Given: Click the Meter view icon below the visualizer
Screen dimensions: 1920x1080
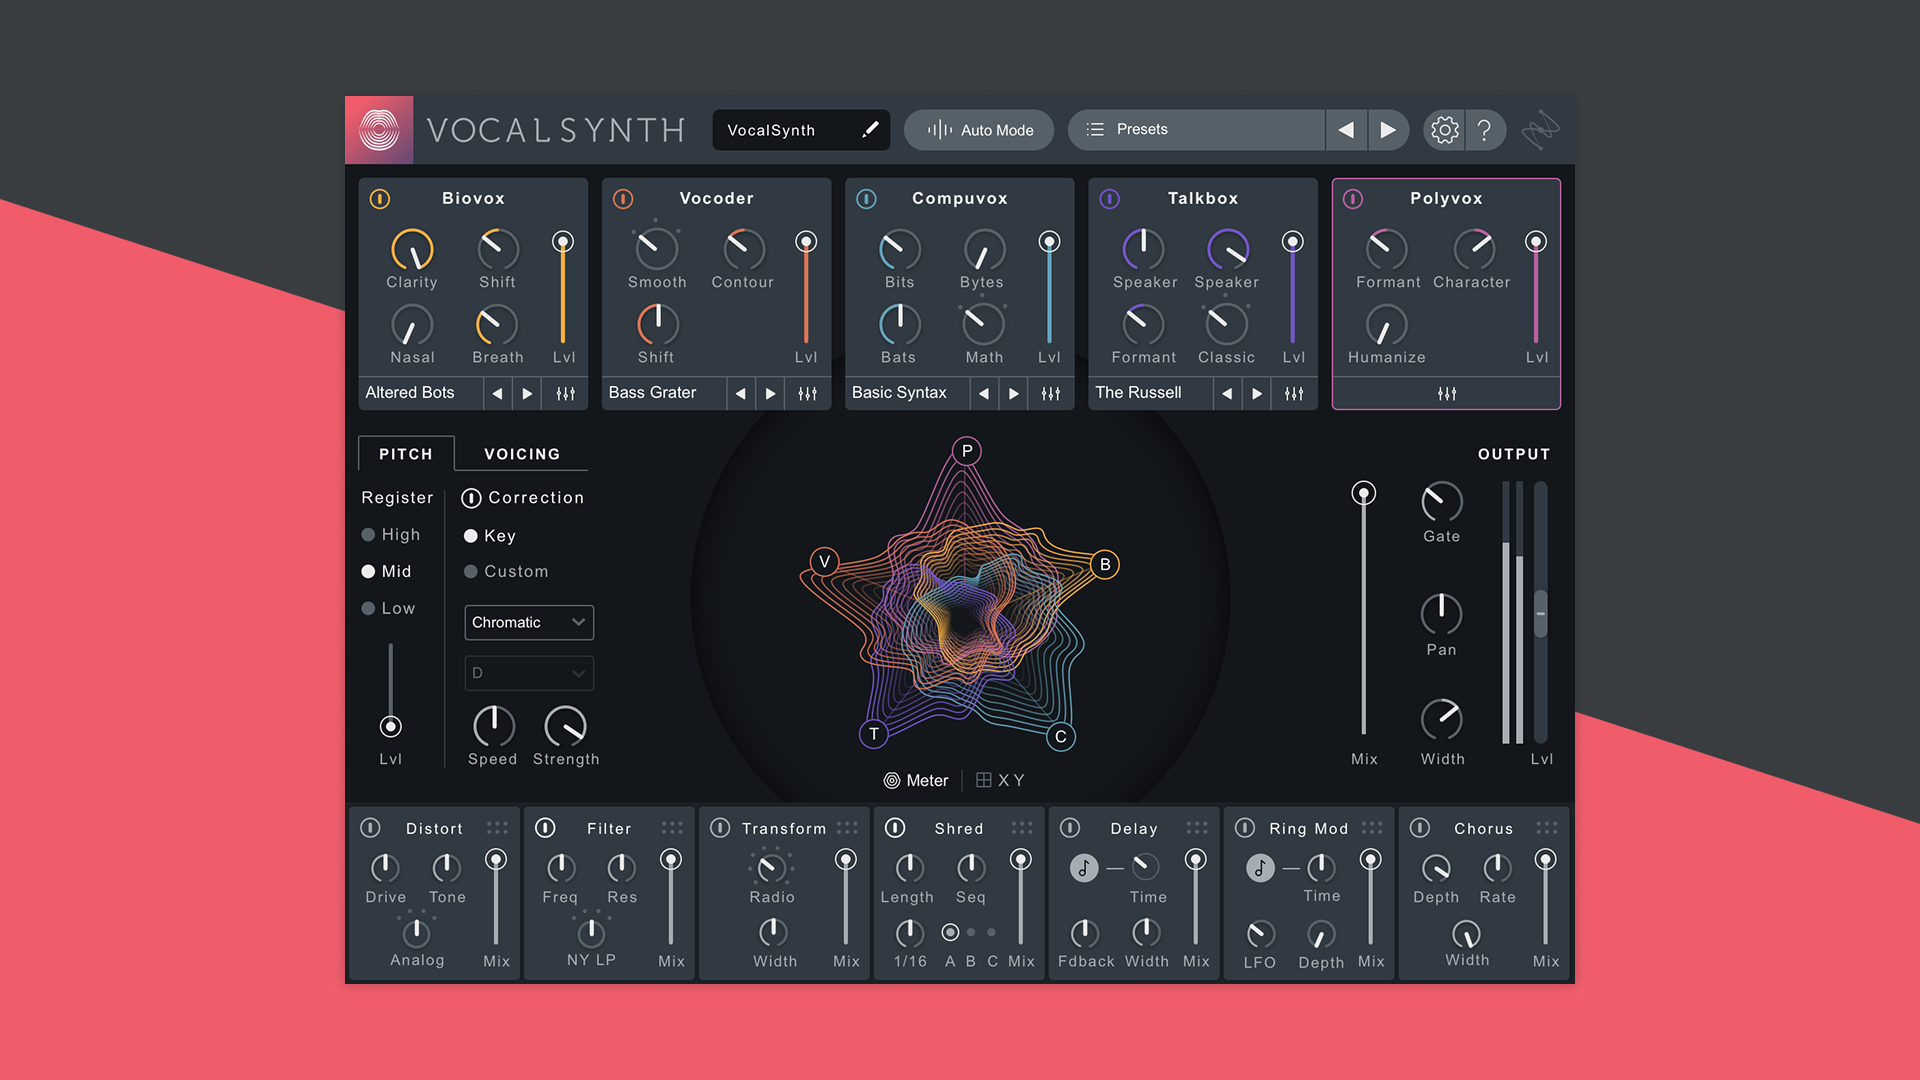Looking at the screenshot, I should tap(893, 780).
